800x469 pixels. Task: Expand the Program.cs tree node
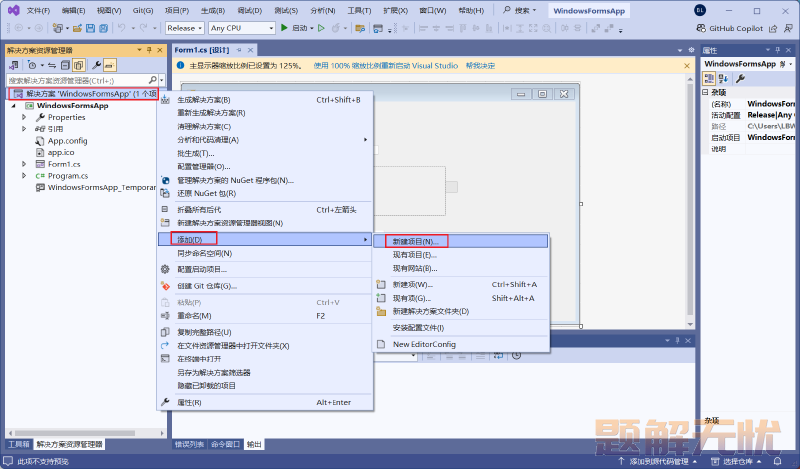[24, 176]
